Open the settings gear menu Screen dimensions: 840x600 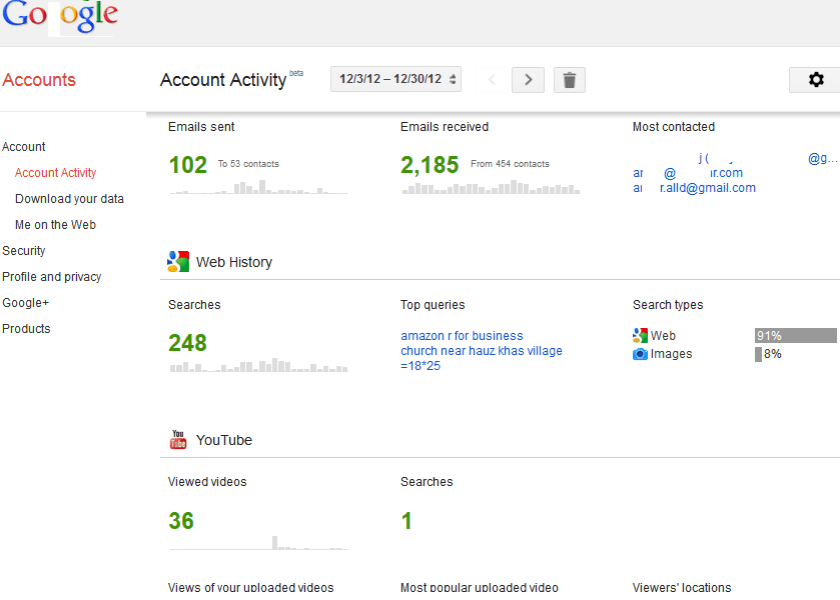[815, 80]
